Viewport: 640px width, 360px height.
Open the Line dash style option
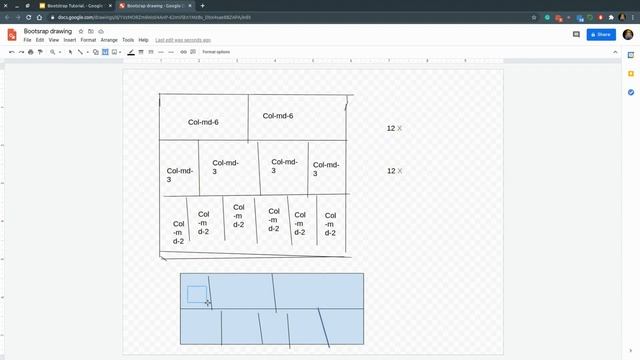pos(151,52)
